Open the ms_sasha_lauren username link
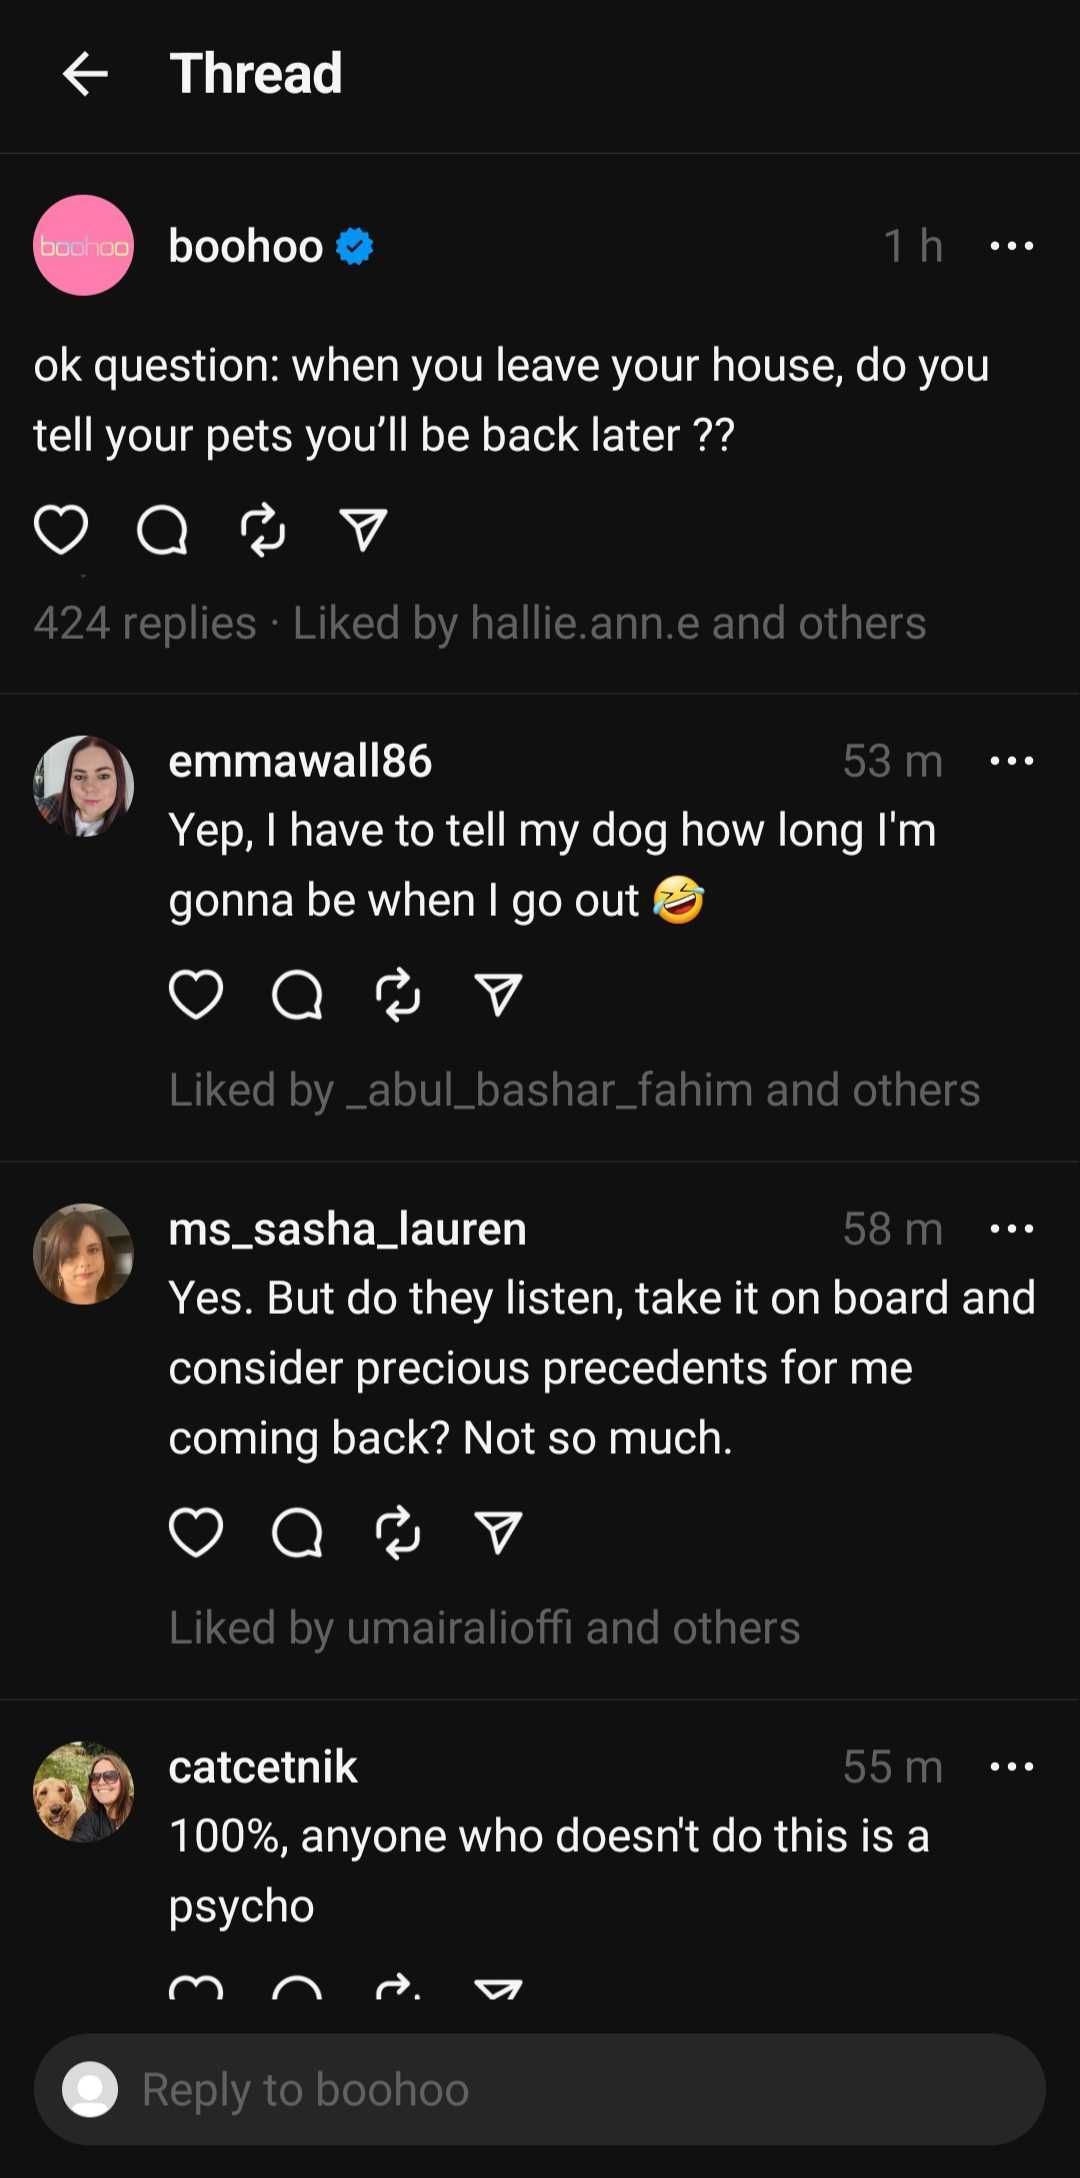This screenshot has width=1080, height=2178. (x=347, y=1229)
